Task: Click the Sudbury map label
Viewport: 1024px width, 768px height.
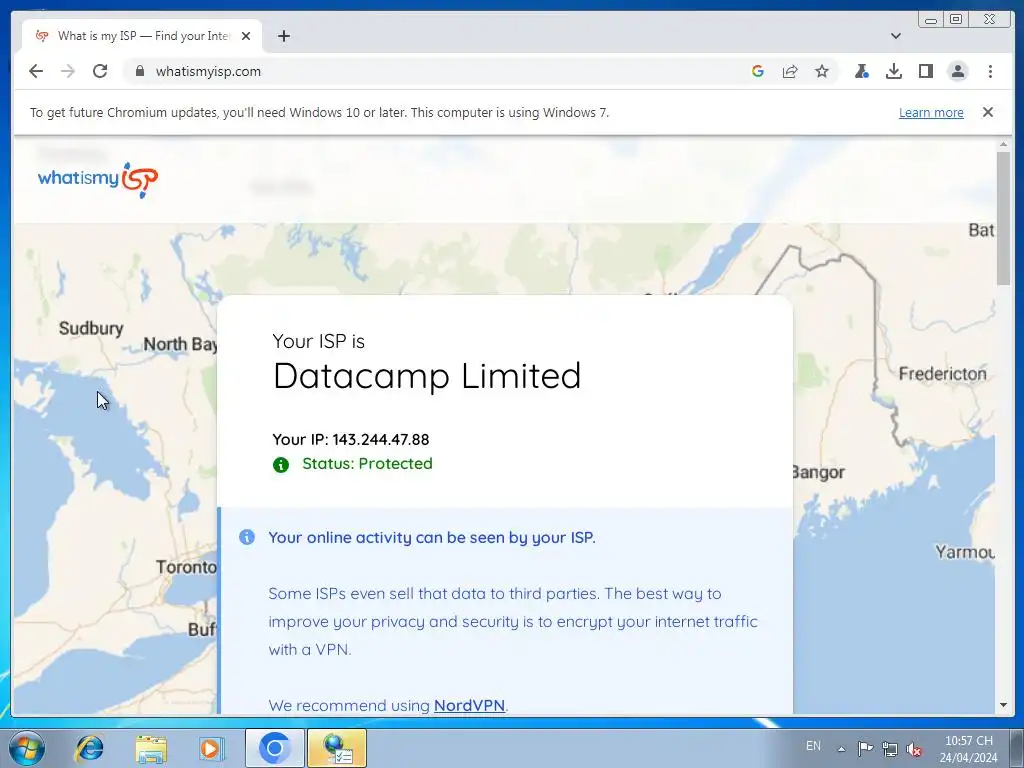Action: 91,328
